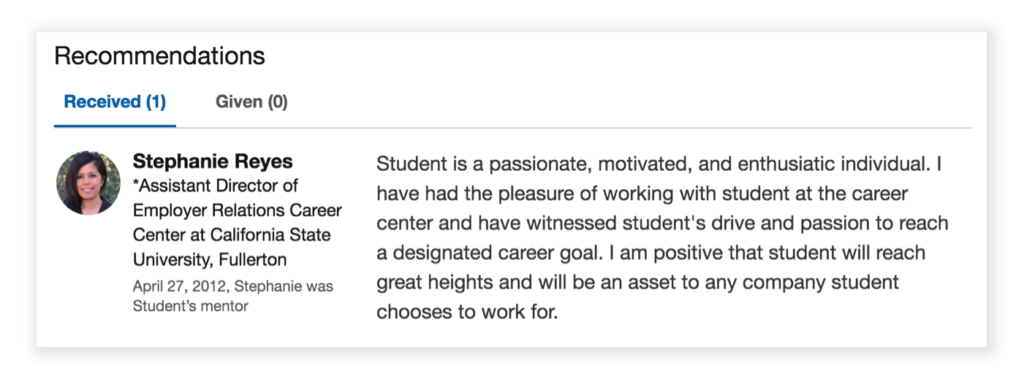Click Center at California State text

tap(232, 235)
